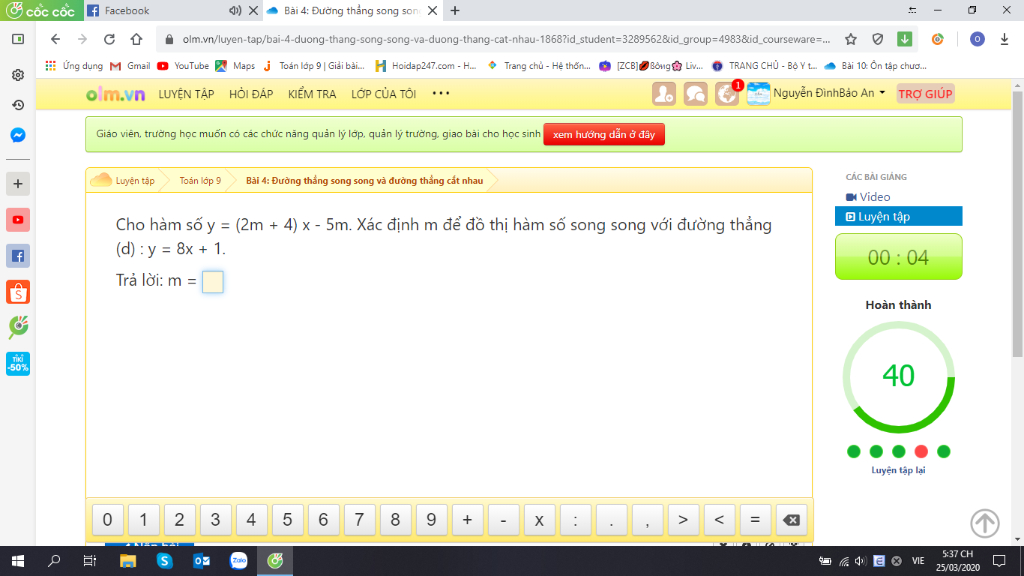Go to browser home page
Viewport: 1024px width, 576px height.
136,39
